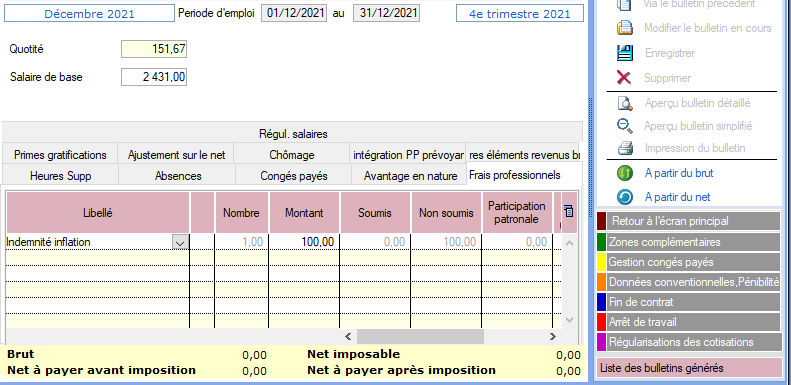Click the Quotité input field

[x=154, y=49]
